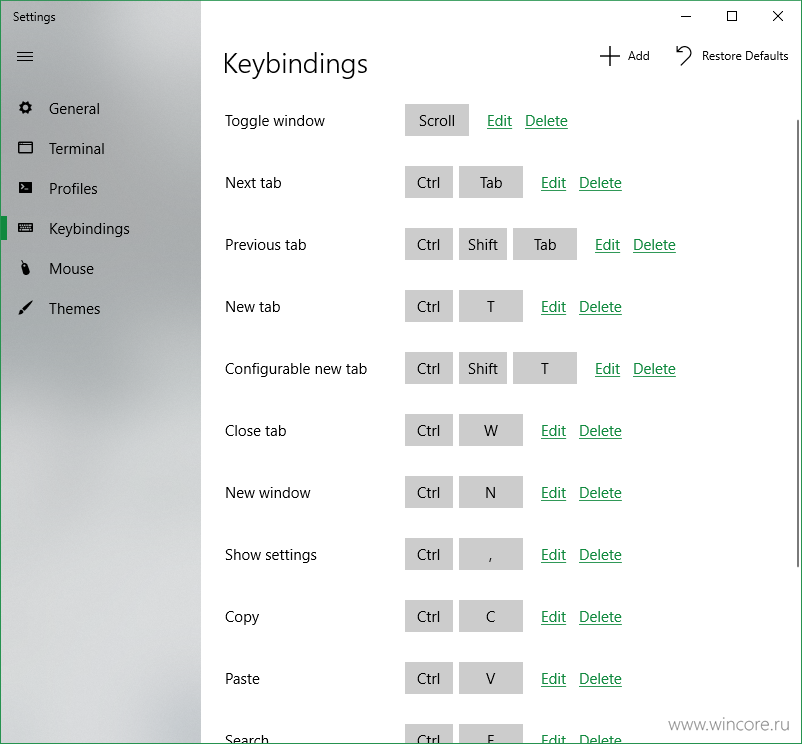The height and width of the screenshot is (744, 802).
Task: Open the hamburger navigation menu
Action: tap(25, 56)
